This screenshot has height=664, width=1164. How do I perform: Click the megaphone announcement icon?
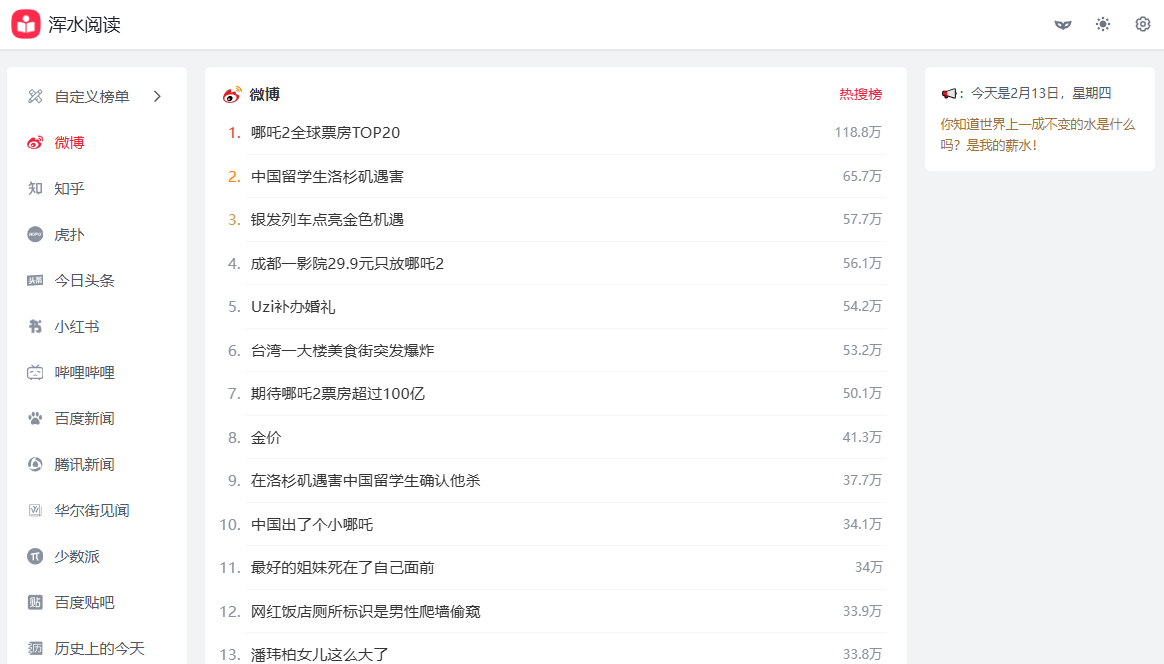pos(949,94)
